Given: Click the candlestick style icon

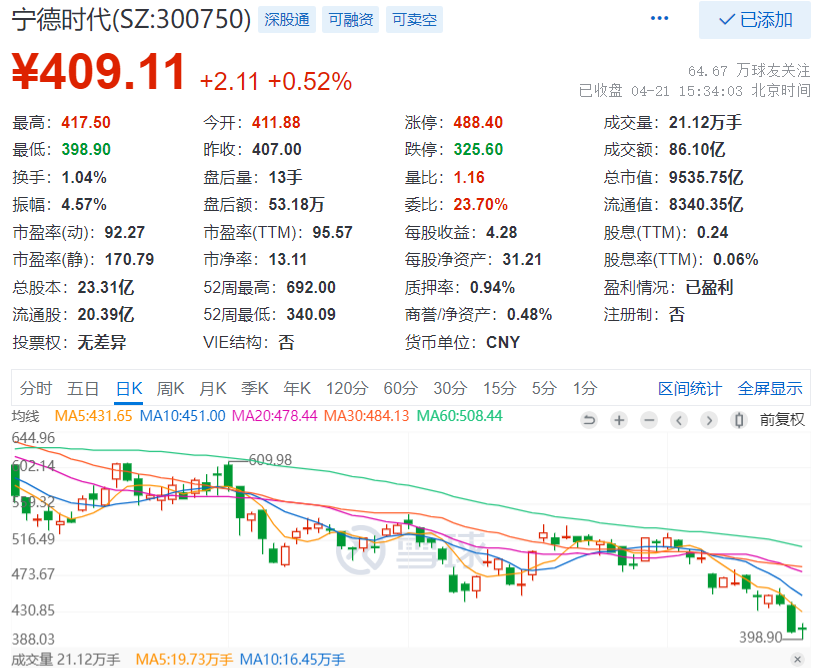Looking at the screenshot, I should (x=739, y=420).
